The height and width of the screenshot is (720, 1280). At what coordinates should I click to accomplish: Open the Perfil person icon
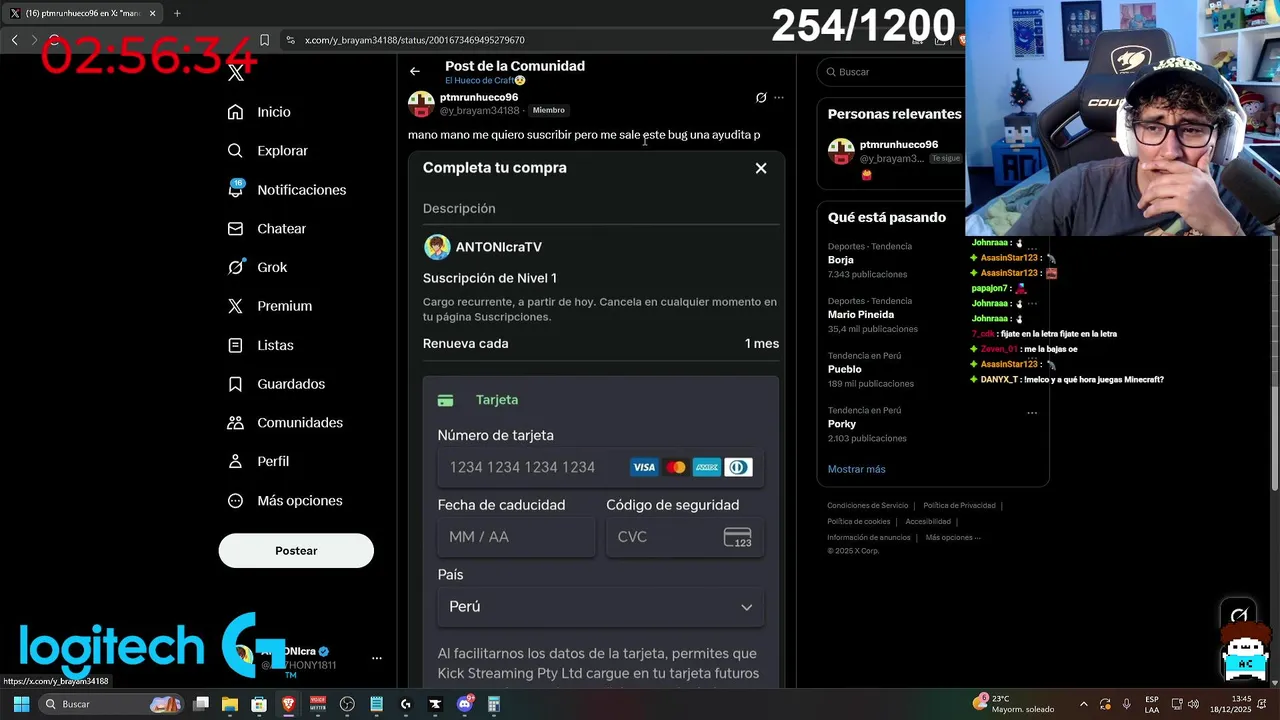(235, 461)
